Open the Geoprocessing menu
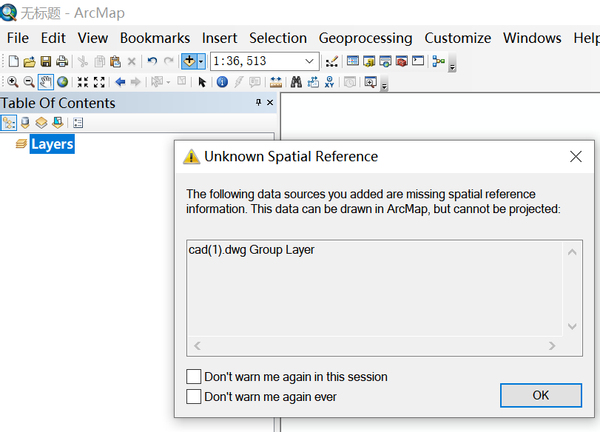The height and width of the screenshot is (432, 600). tap(365, 38)
